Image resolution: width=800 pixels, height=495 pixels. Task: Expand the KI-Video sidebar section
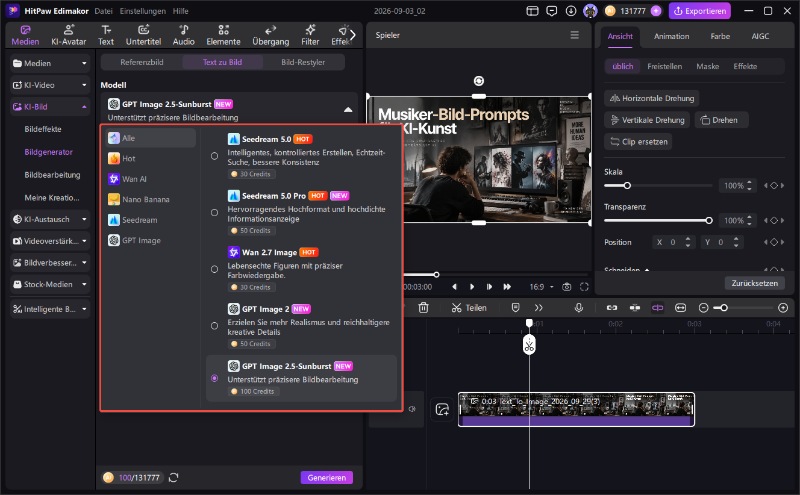pos(50,85)
